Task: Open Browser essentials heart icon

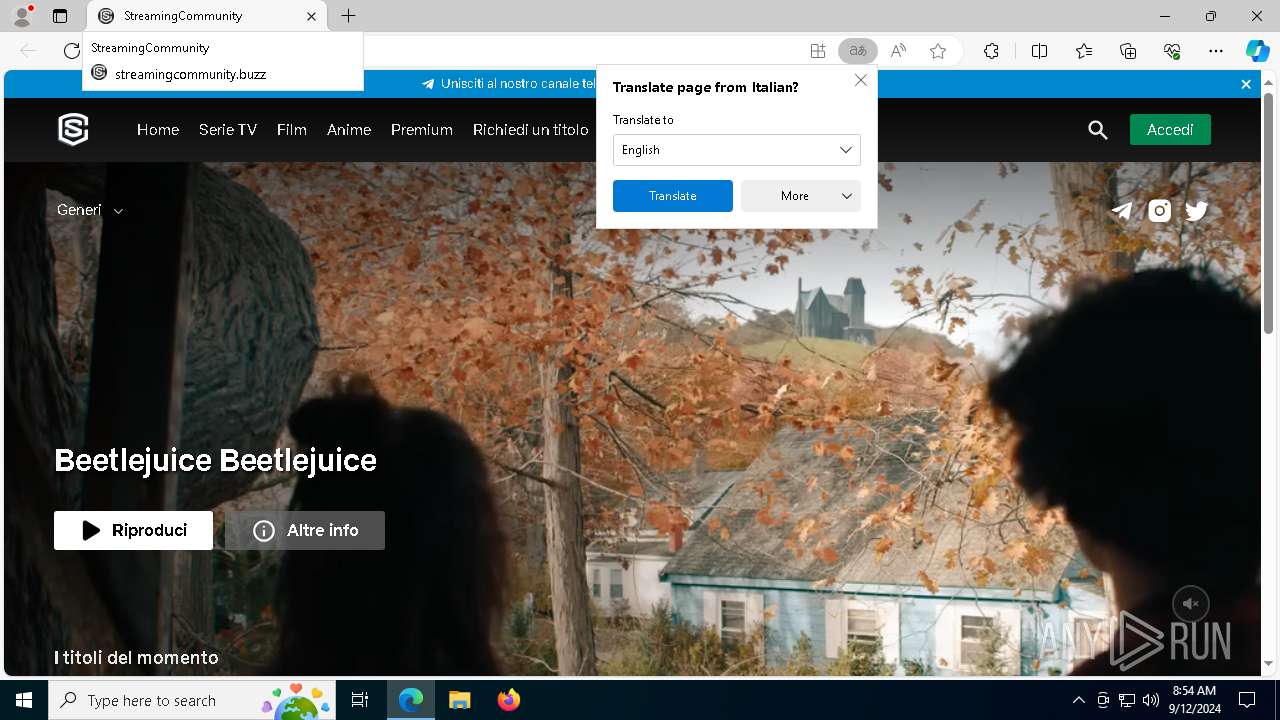Action: 1172,51
